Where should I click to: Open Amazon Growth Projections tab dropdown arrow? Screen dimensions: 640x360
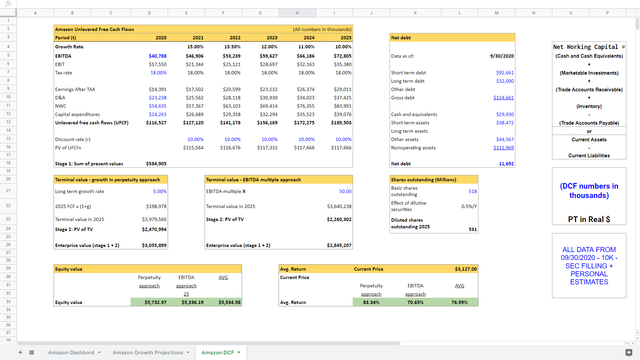pyautogui.click(x=188, y=352)
